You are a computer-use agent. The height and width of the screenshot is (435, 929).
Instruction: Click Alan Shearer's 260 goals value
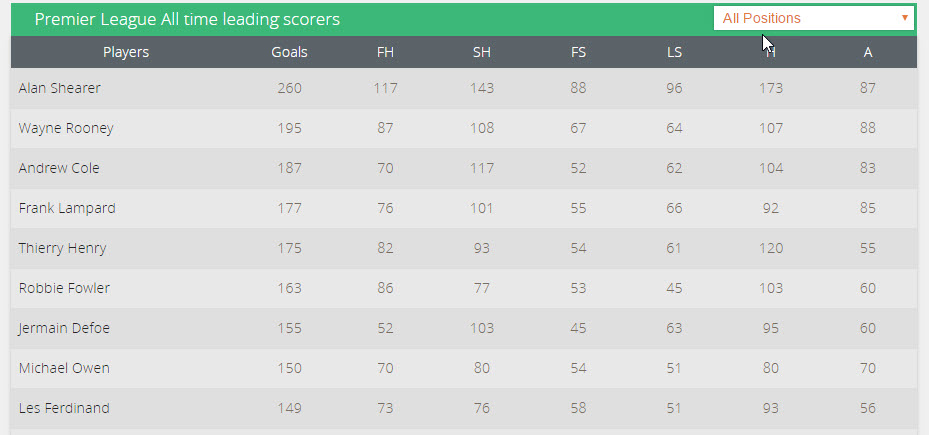(x=289, y=88)
